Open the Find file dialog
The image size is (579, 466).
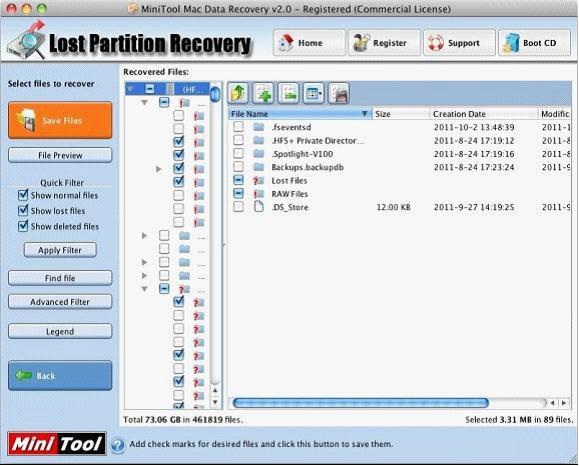click(60, 278)
